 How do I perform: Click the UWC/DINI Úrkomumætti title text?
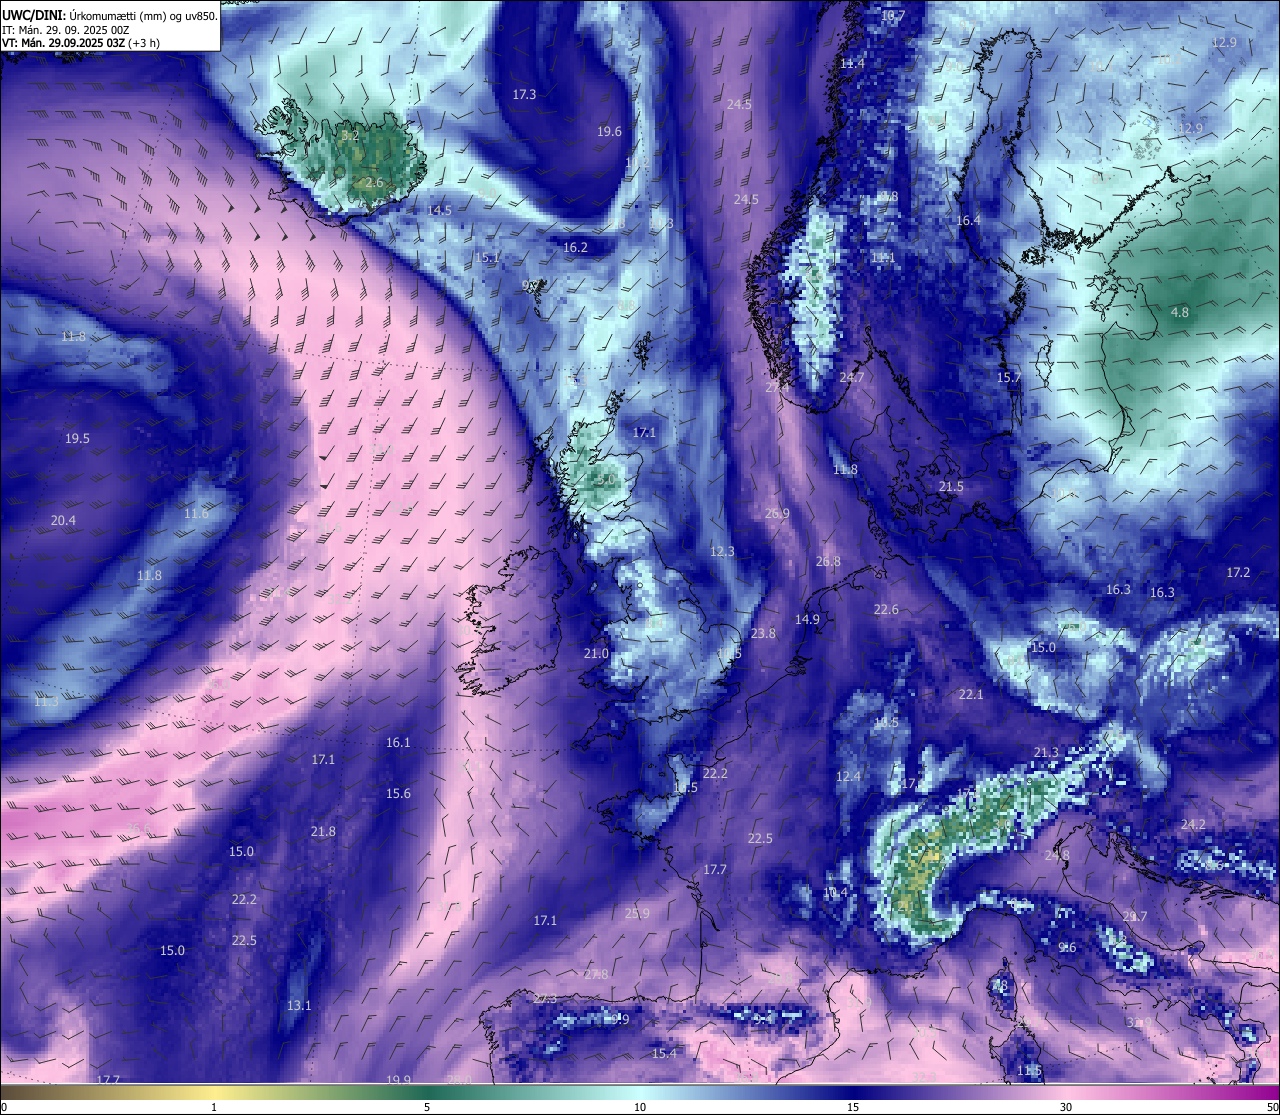[x=109, y=15]
